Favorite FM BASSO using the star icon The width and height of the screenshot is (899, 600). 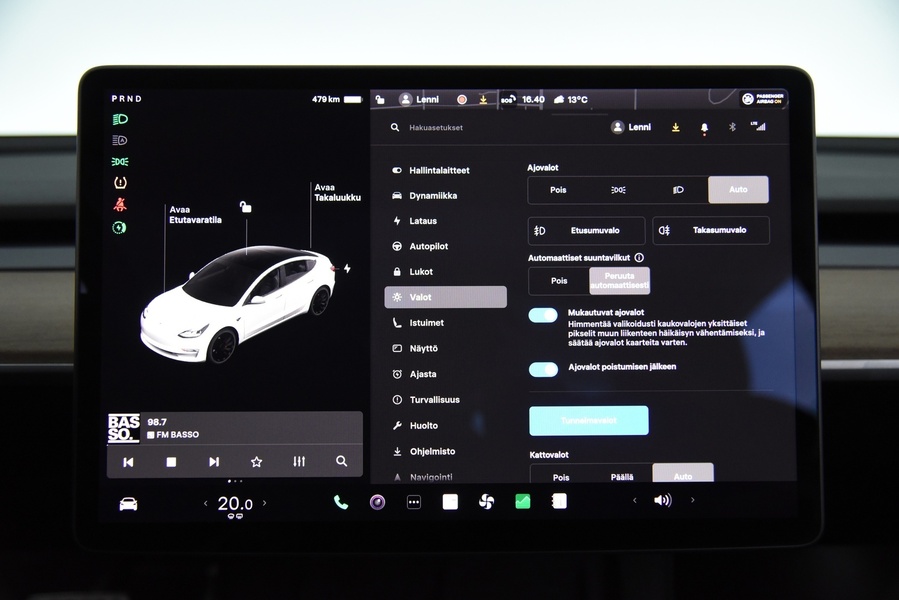click(256, 462)
